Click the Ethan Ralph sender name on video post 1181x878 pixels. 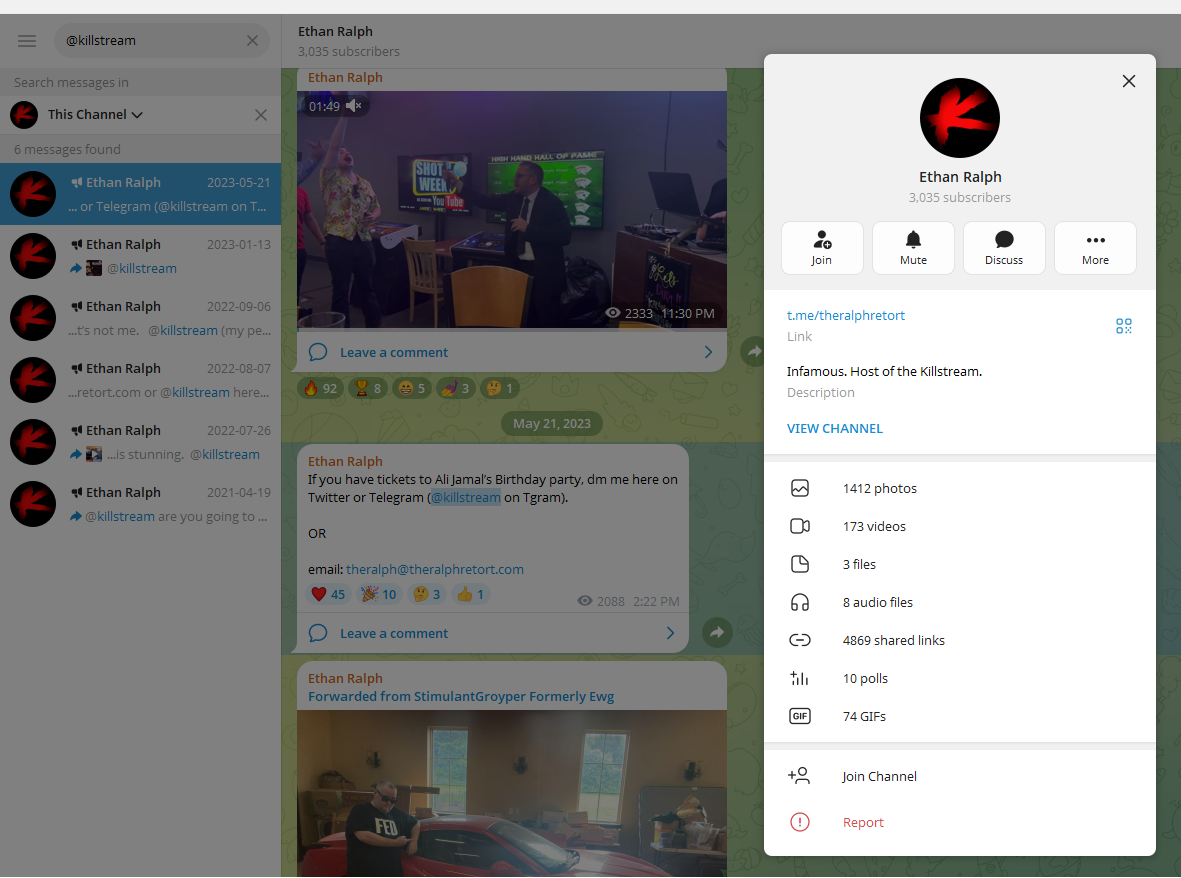tap(345, 78)
